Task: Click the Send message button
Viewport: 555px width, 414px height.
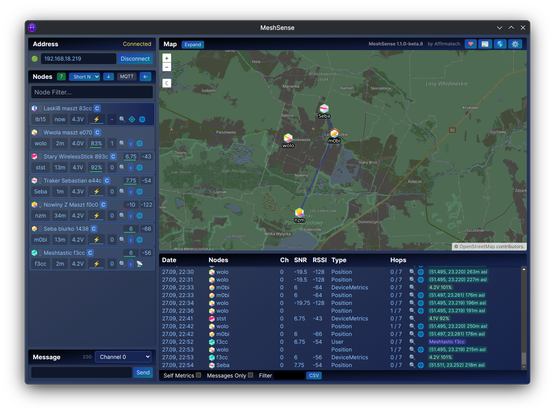Action: (x=143, y=372)
